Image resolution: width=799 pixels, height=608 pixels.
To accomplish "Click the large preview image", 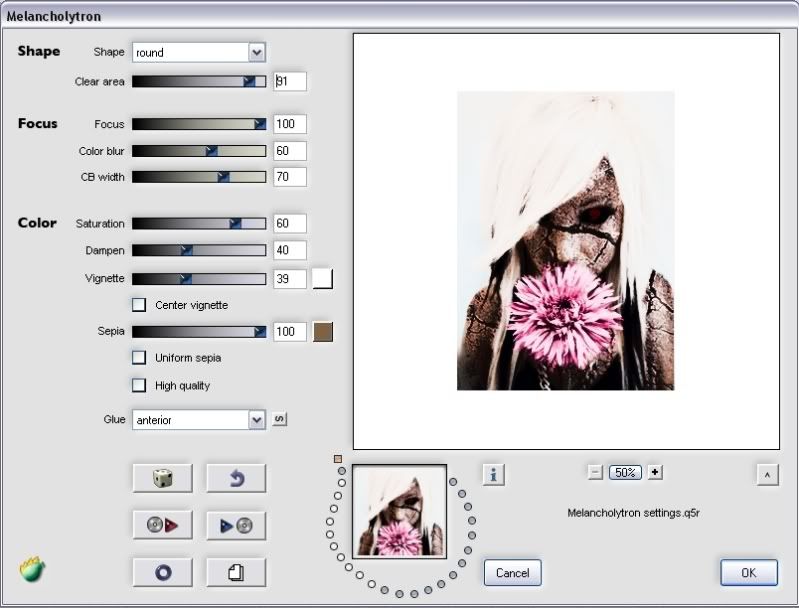I will [566, 241].
